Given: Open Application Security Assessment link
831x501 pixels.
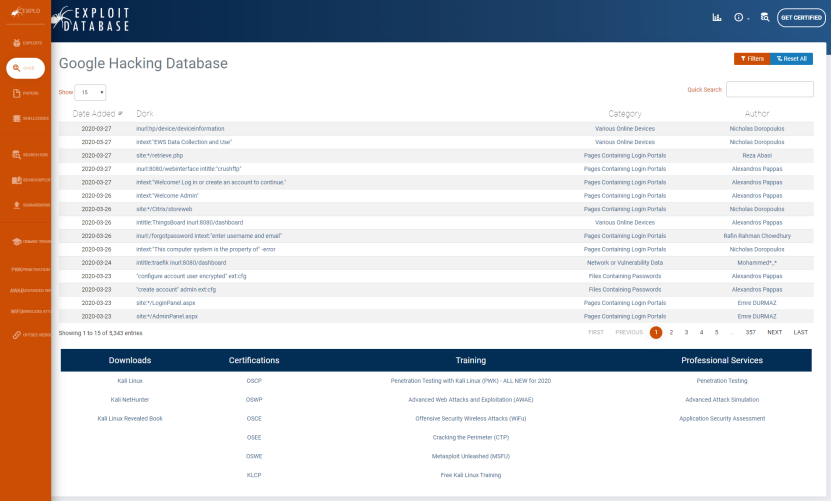Looking at the screenshot, I should click(x=722, y=419).
